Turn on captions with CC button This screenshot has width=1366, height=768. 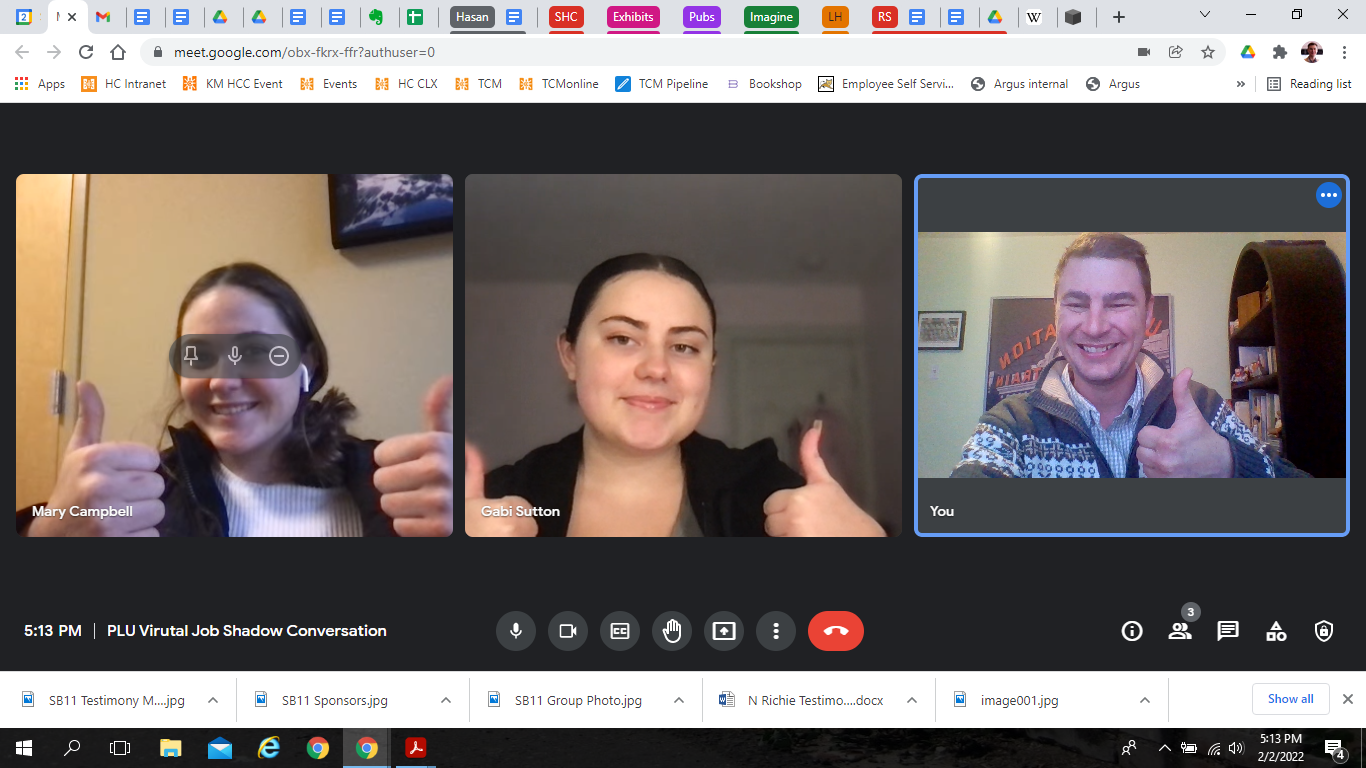[x=620, y=631]
